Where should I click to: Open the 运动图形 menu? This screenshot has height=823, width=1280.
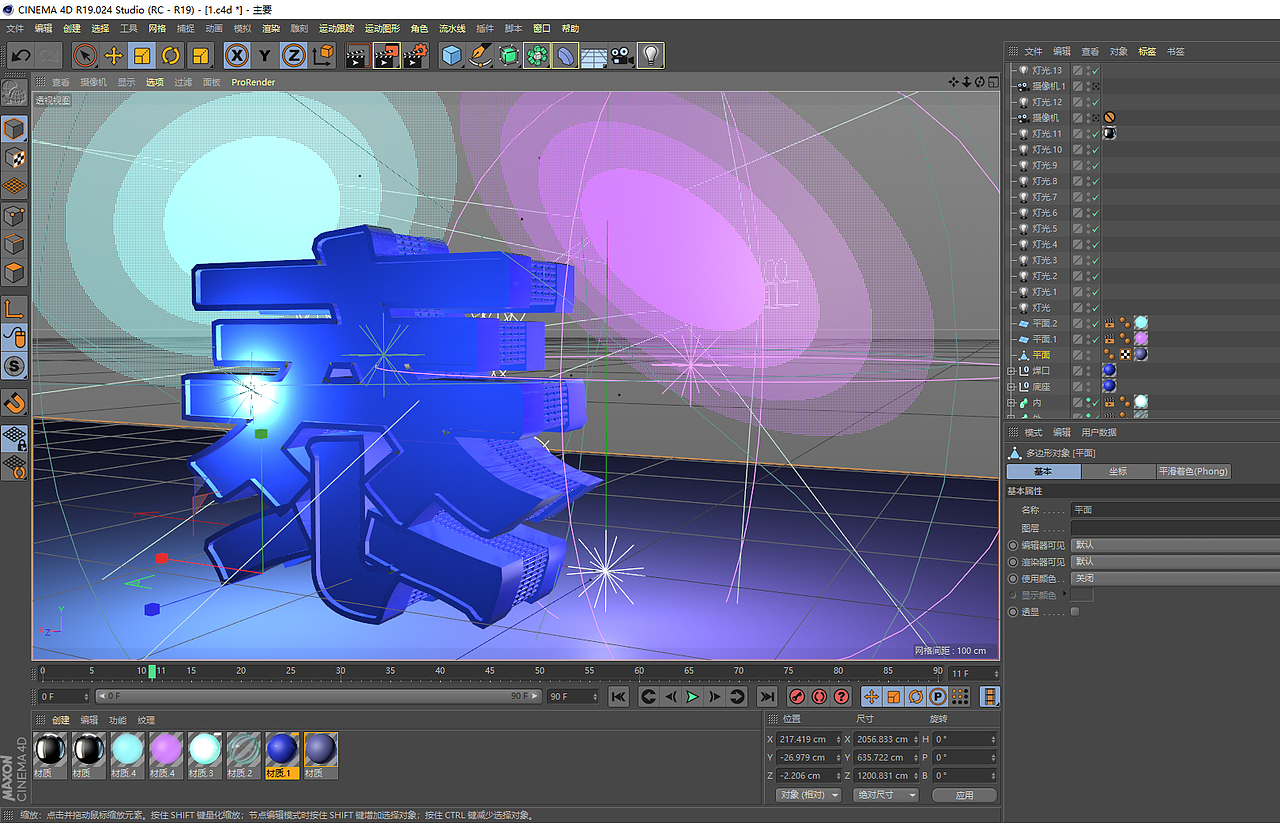382,29
